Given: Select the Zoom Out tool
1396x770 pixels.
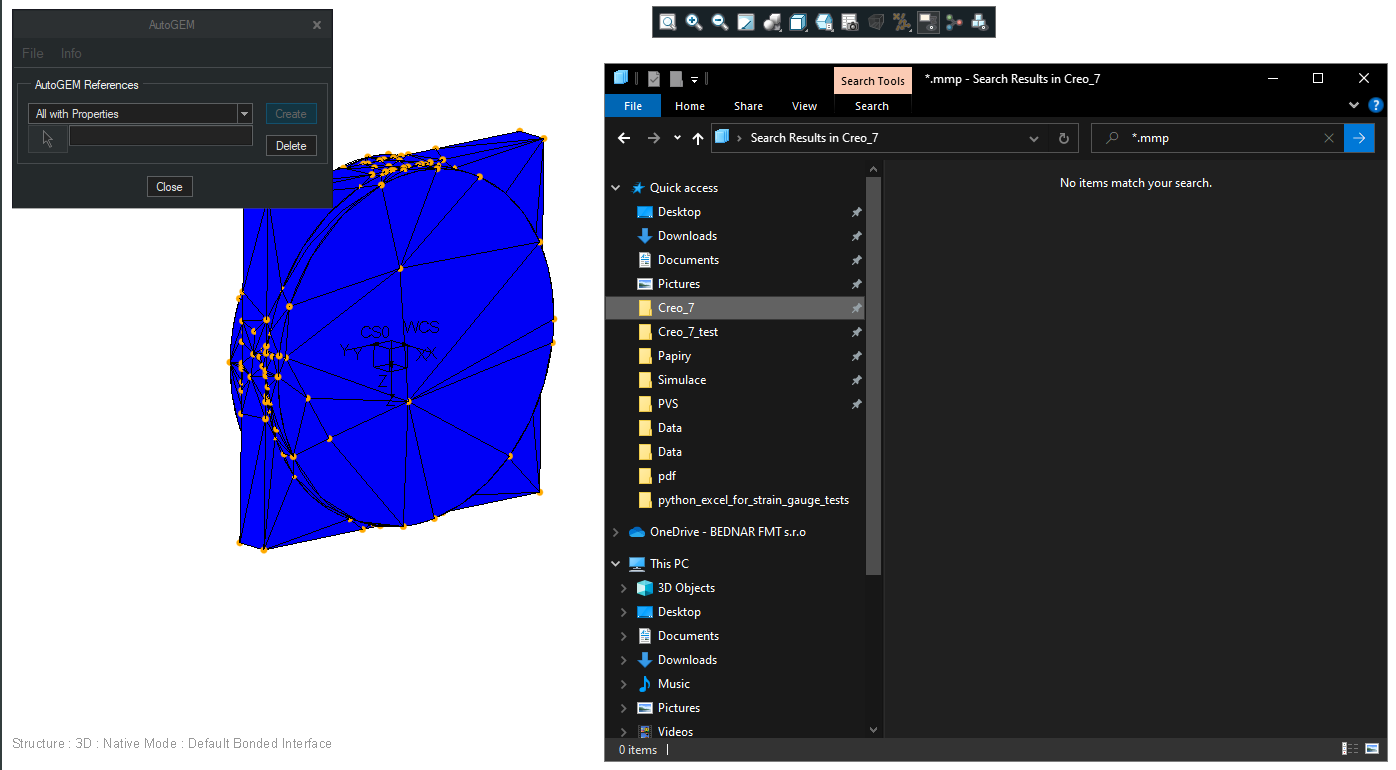Looking at the screenshot, I should [720, 21].
